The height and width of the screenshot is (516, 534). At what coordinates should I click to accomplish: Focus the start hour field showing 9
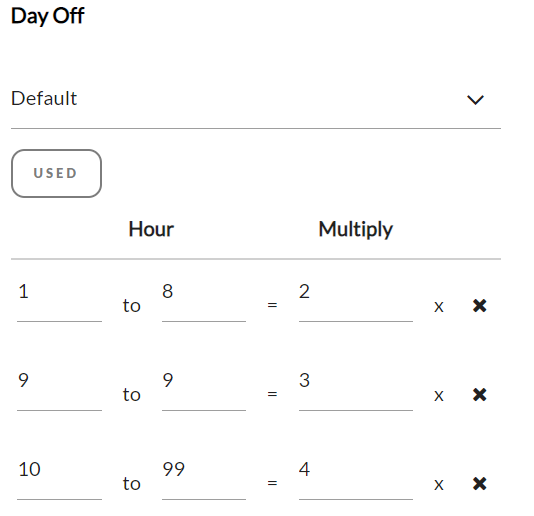59,388
